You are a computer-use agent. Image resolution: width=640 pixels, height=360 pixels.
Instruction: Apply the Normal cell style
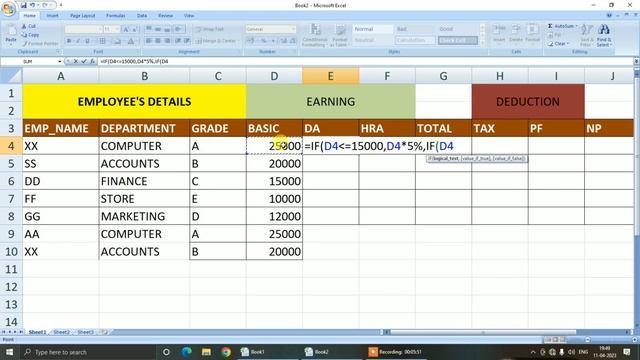pyautogui.click(x=372, y=29)
